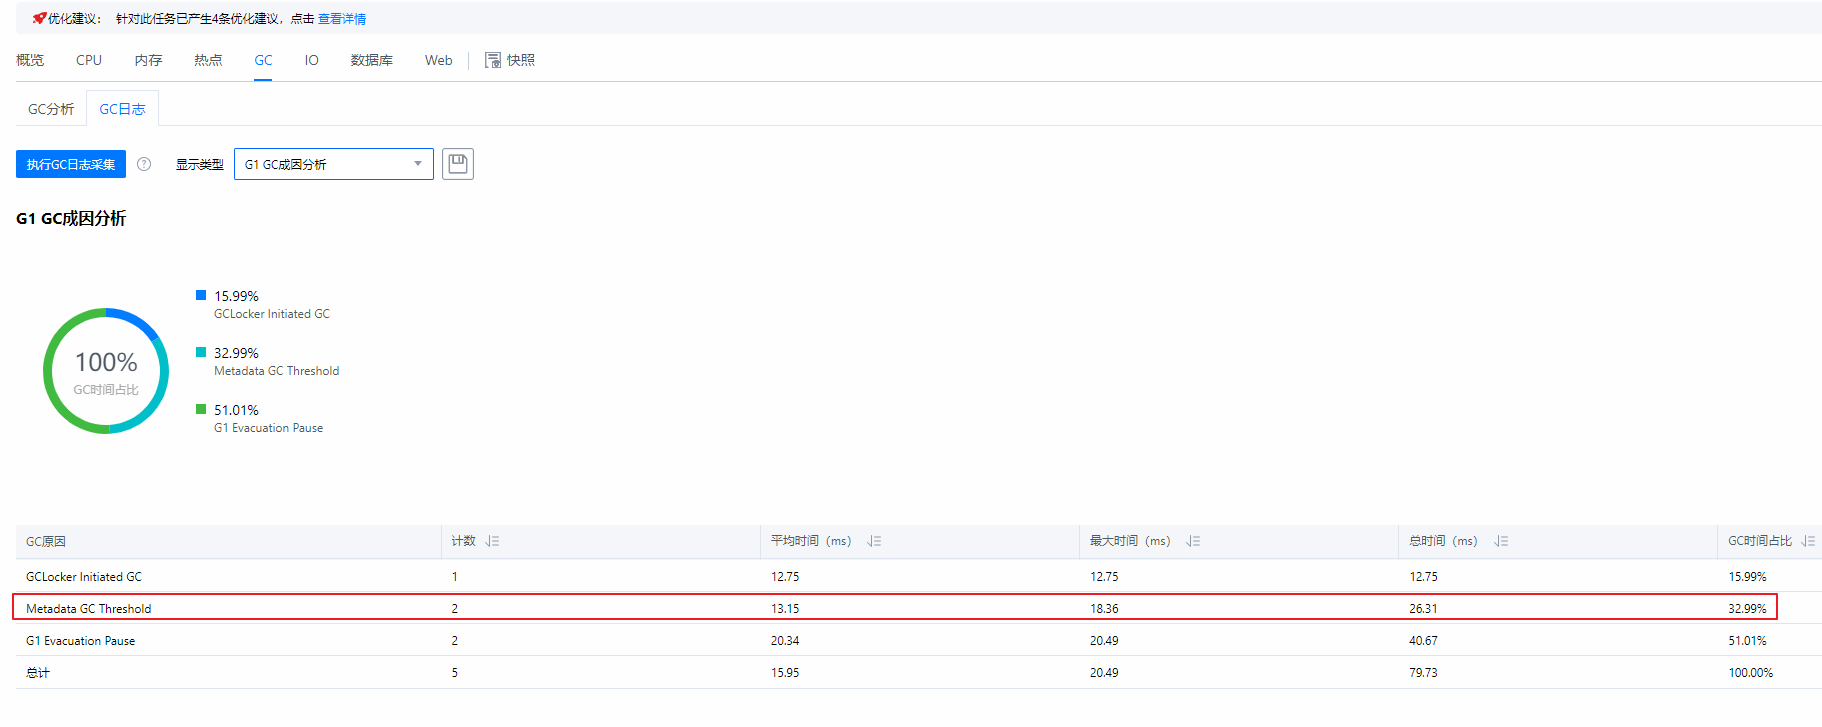Image resolution: width=1822 pixels, height=727 pixels.
Task: Open the 内存 tab
Action: (148, 60)
